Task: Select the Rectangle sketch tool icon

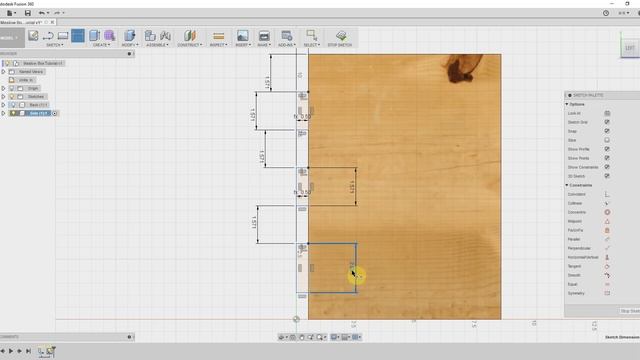Action: click(63, 36)
